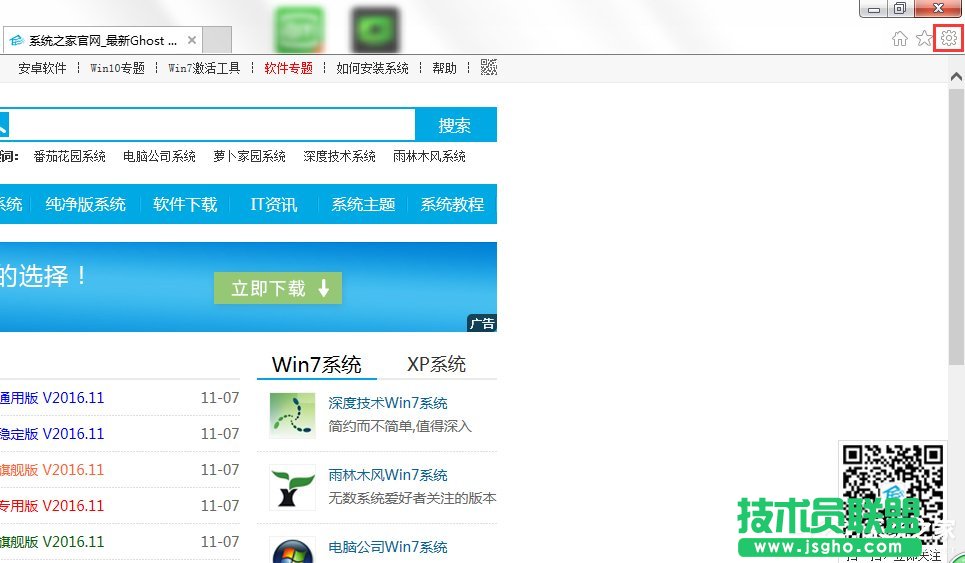Open hot keyword 番茄花园系统
Image resolution: width=965 pixels, height=563 pixels.
[70, 156]
